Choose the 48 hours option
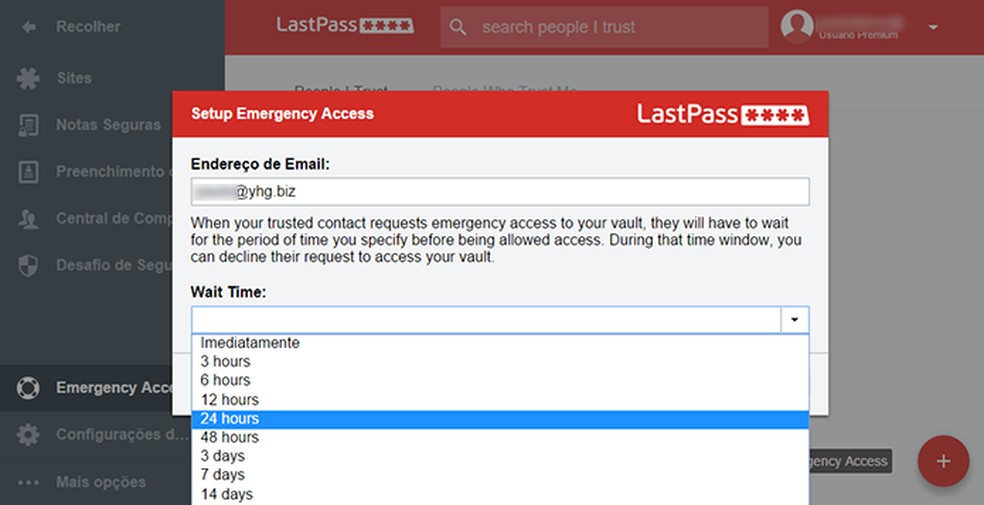The height and width of the screenshot is (505, 984). click(230, 438)
